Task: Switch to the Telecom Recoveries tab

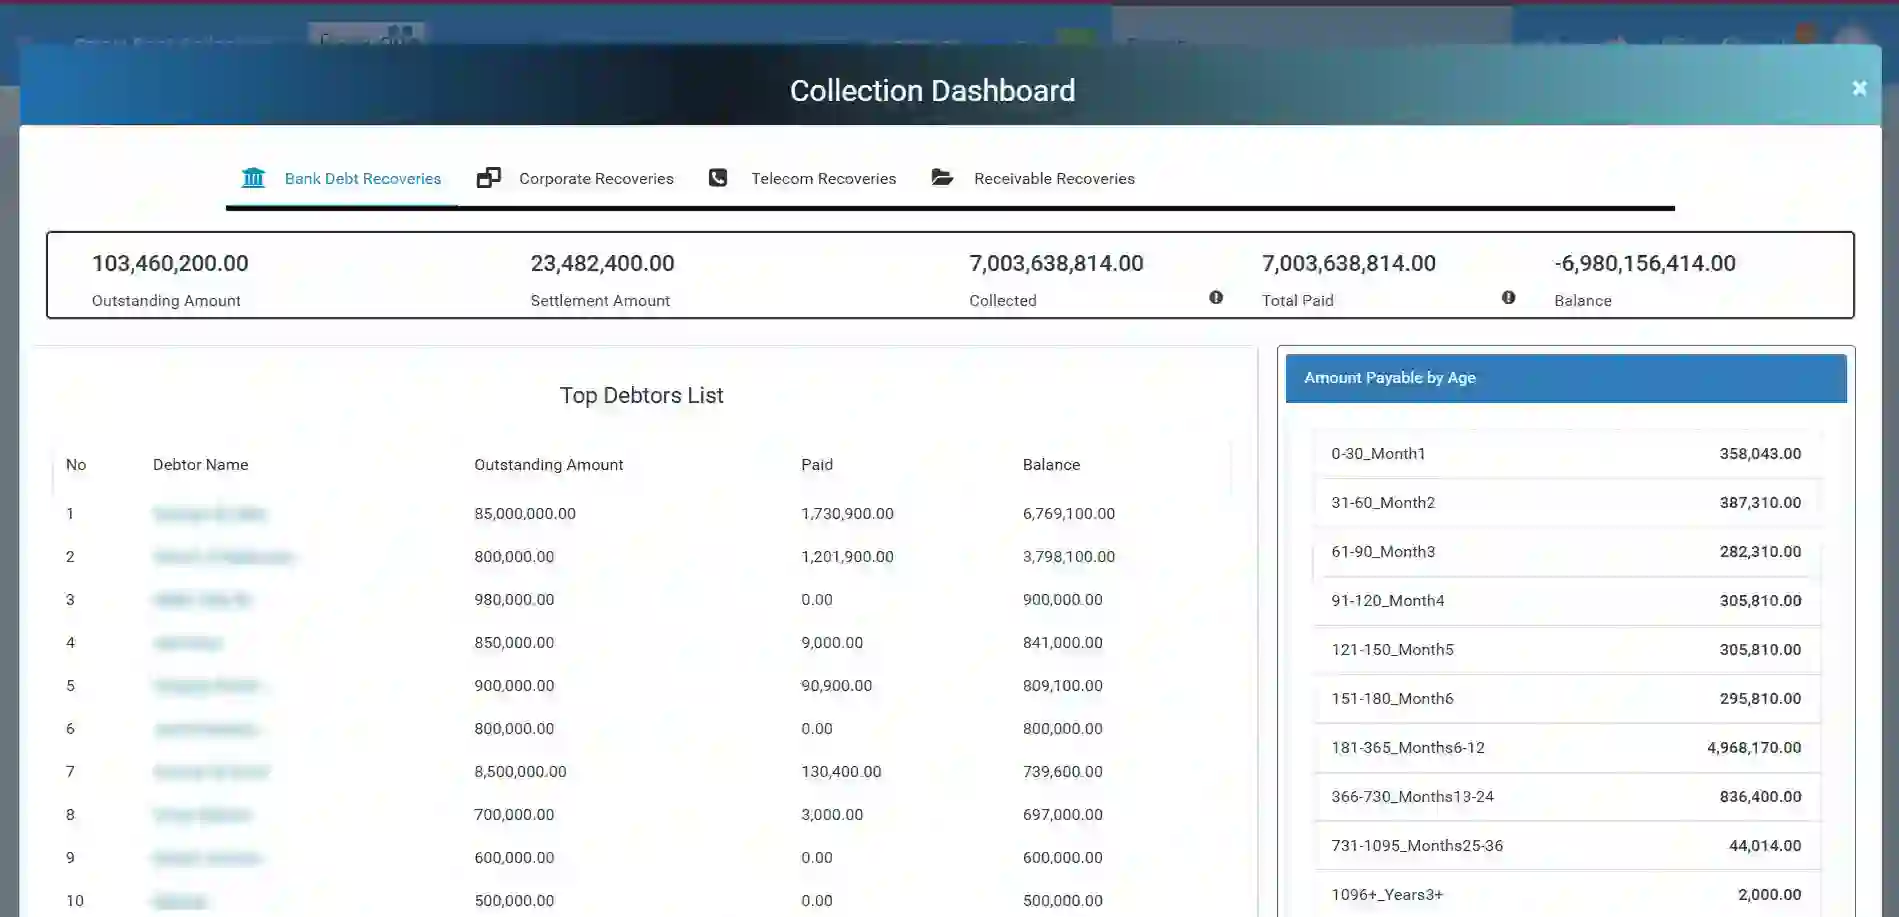Action: pos(824,178)
